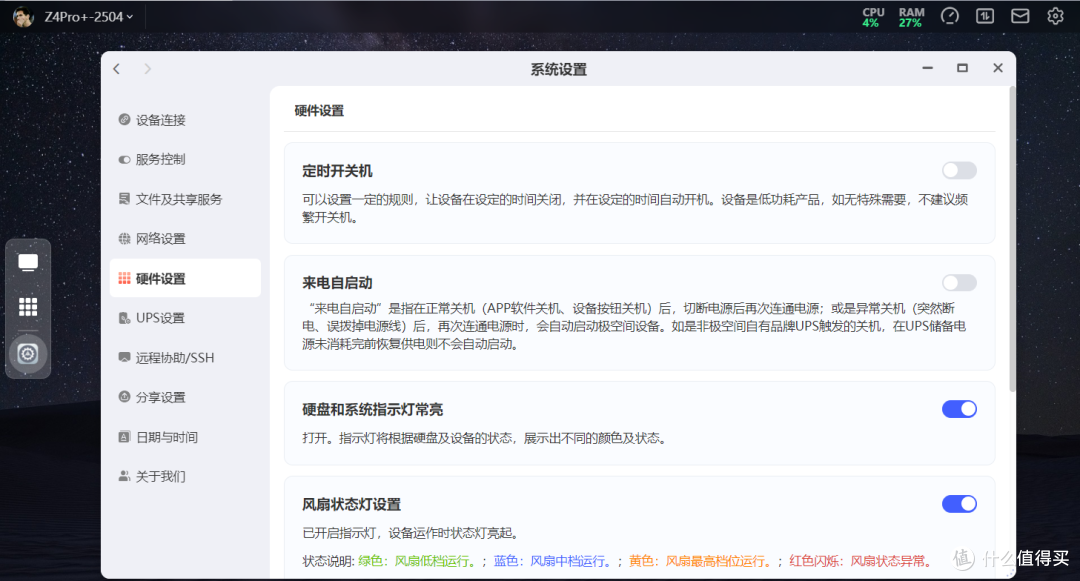The image size is (1080, 581).
Task: Open the transfer task icon in top bar
Action: pos(985,16)
